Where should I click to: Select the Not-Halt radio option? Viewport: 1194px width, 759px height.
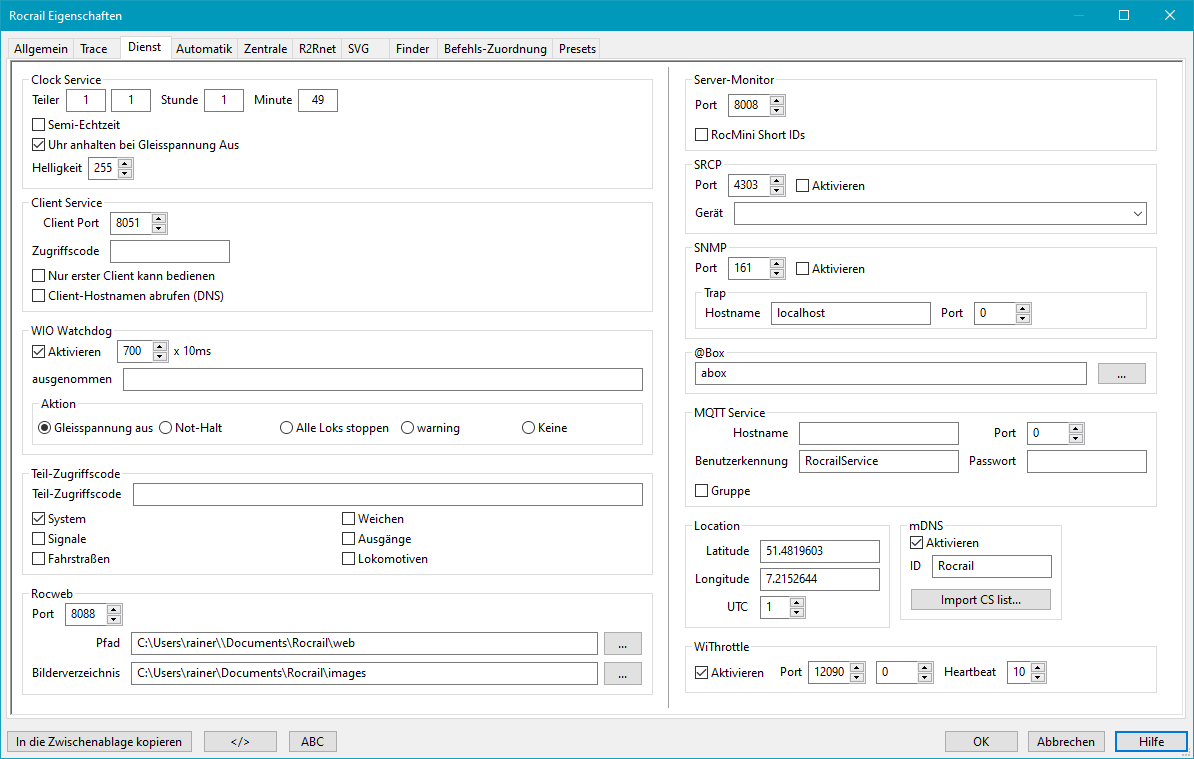(x=166, y=428)
